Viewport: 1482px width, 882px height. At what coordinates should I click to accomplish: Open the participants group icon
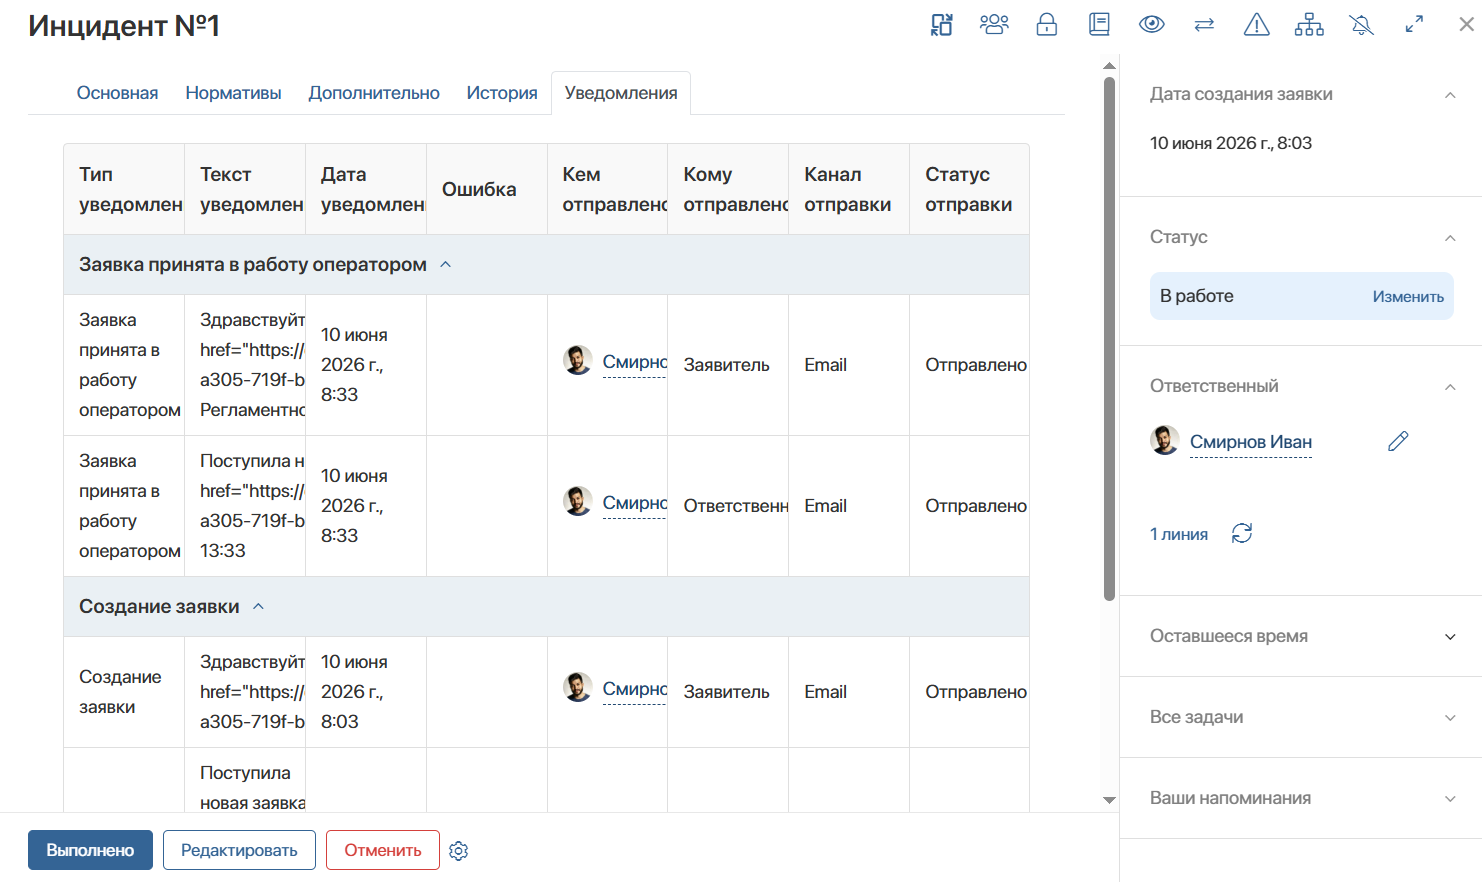point(994,25)
